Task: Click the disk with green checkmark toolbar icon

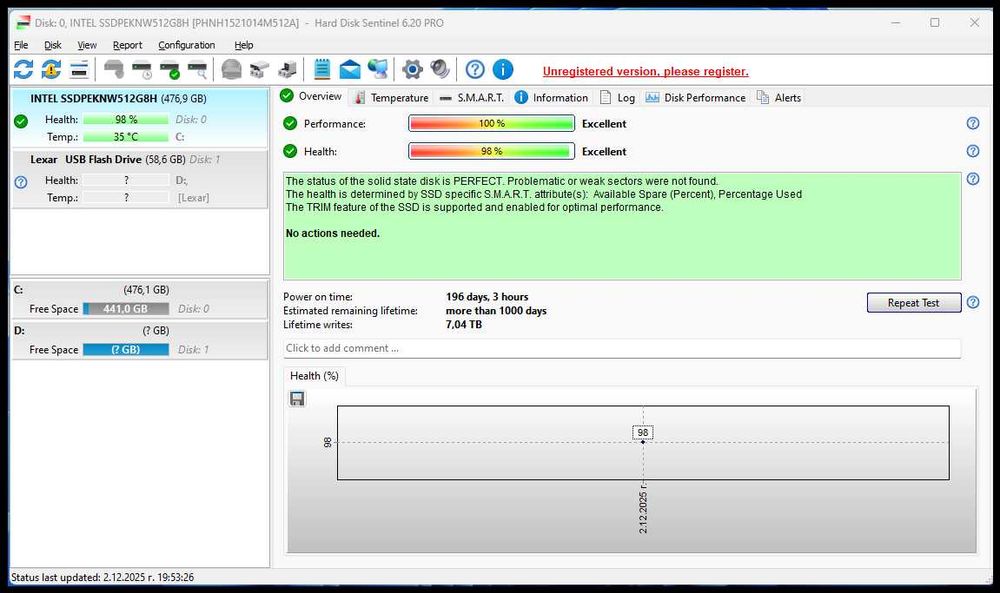Action: (x=170, y=70)
